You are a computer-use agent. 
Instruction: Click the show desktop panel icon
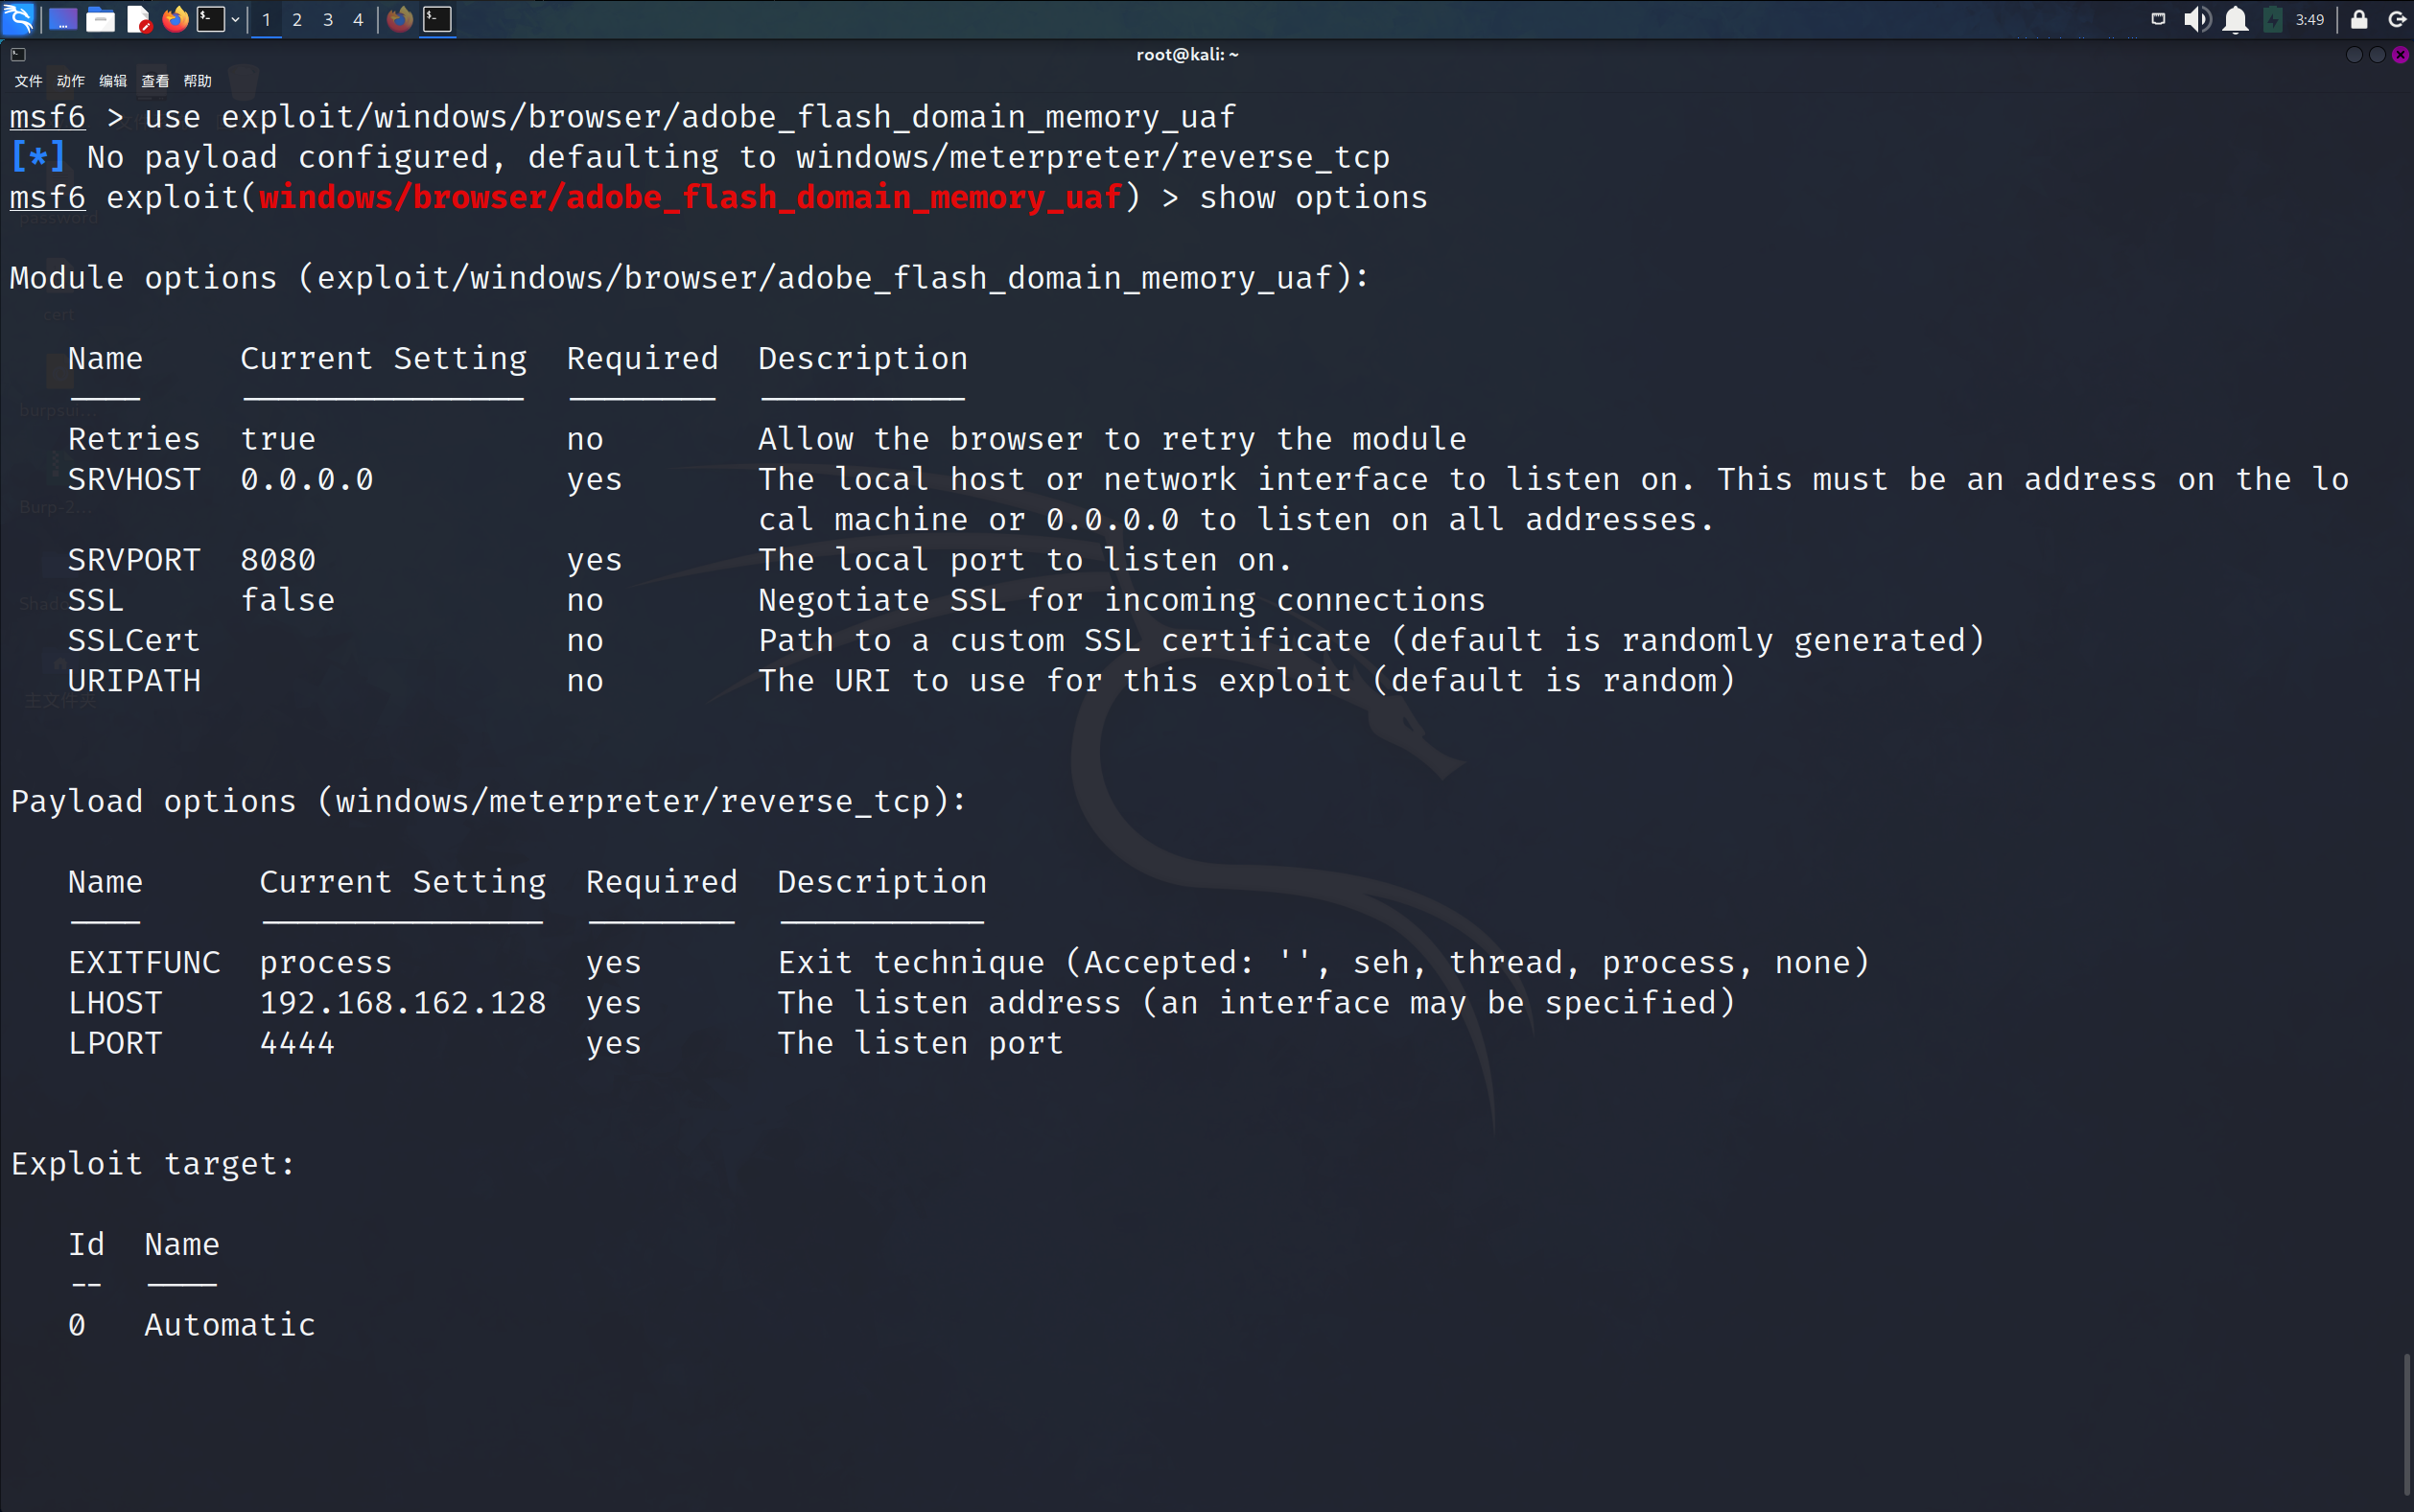[x=62, y=19]
